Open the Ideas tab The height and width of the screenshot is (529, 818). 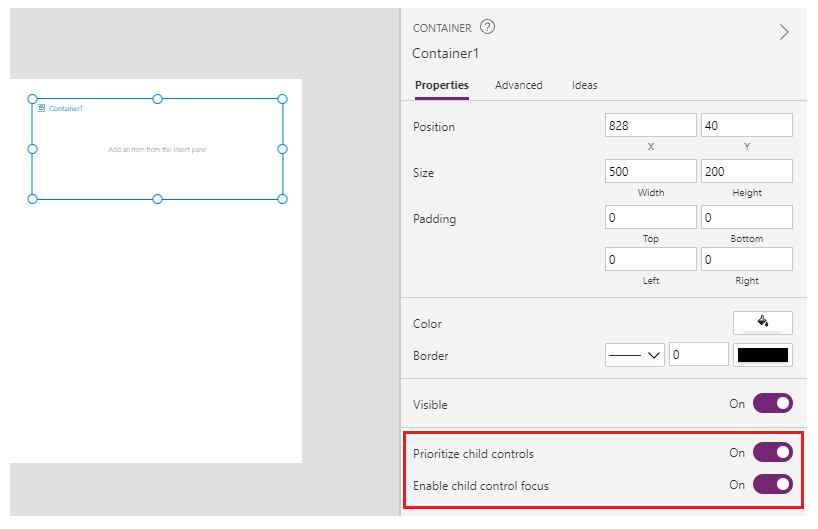pyautogui.click(x=584, y=85)
